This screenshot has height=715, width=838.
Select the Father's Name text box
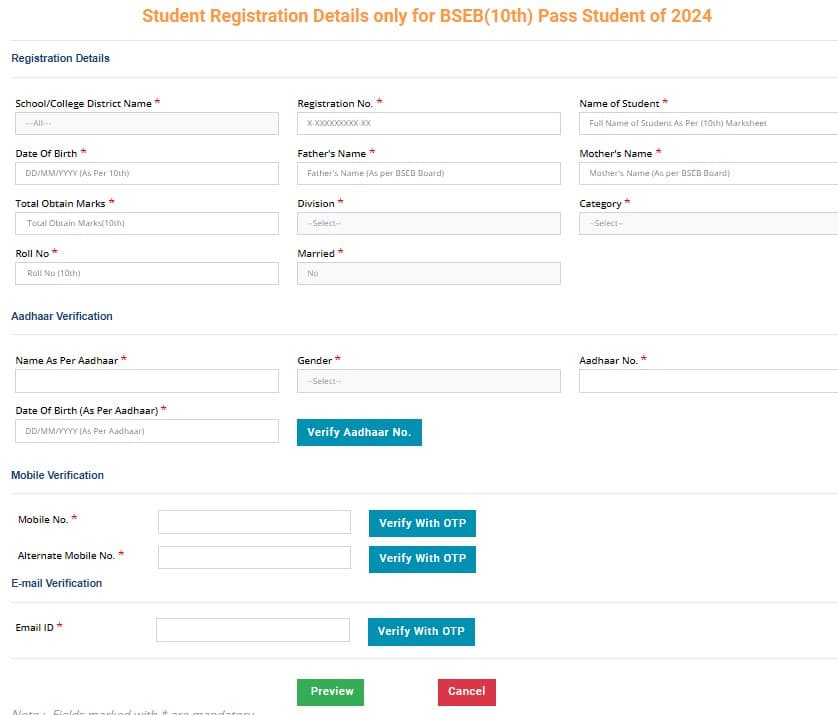coord(428,173)
